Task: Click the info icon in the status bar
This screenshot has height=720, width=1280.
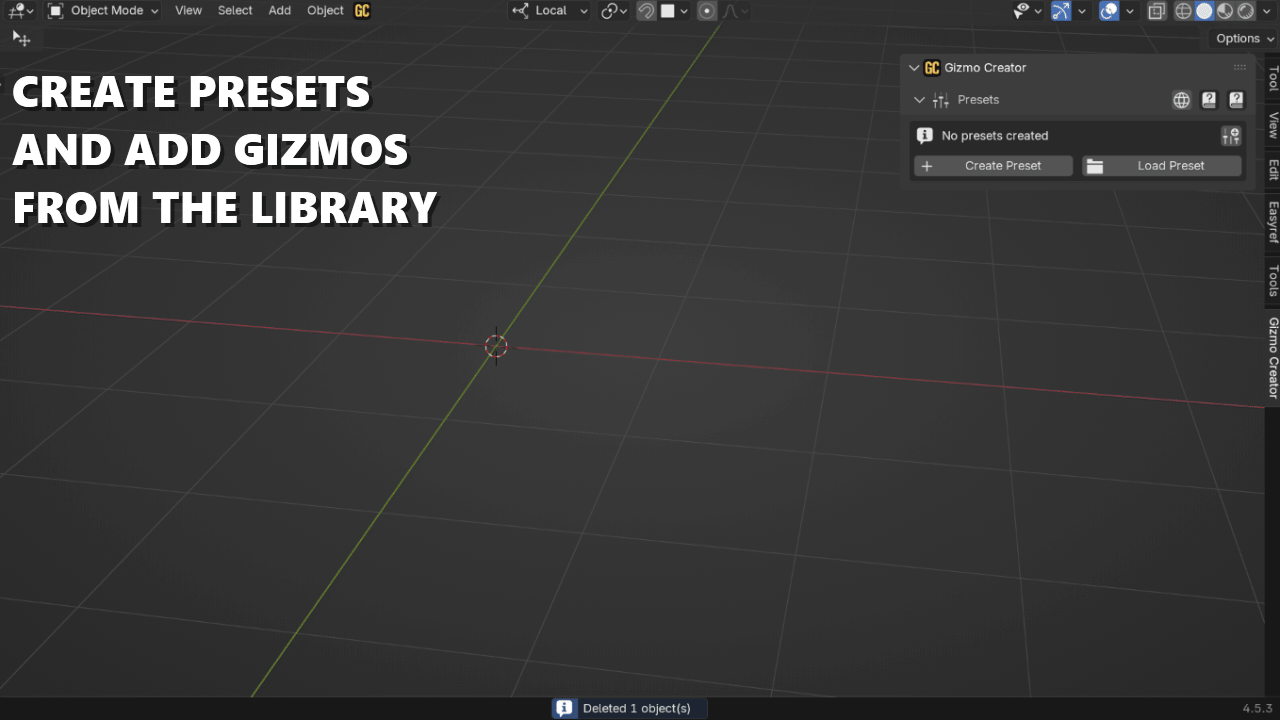Action: [x=565, y=708]
